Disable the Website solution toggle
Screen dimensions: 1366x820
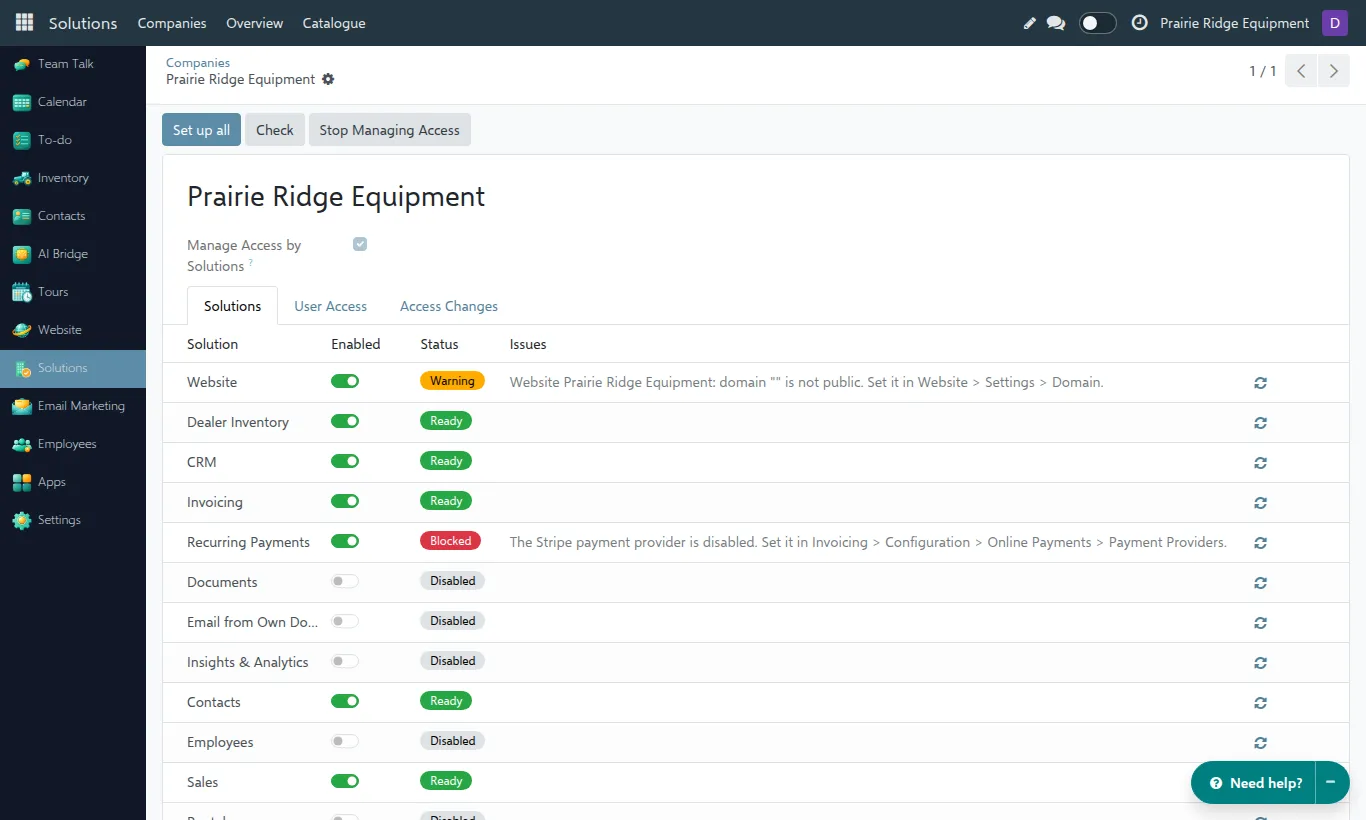(345, 381)
